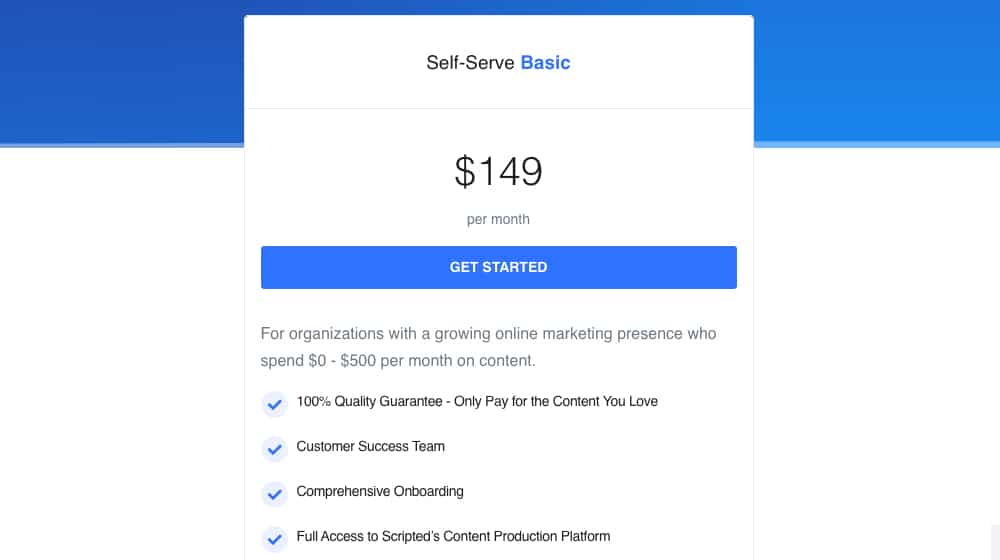Click the $149 price figure
1000x560 pixels.
498,172
